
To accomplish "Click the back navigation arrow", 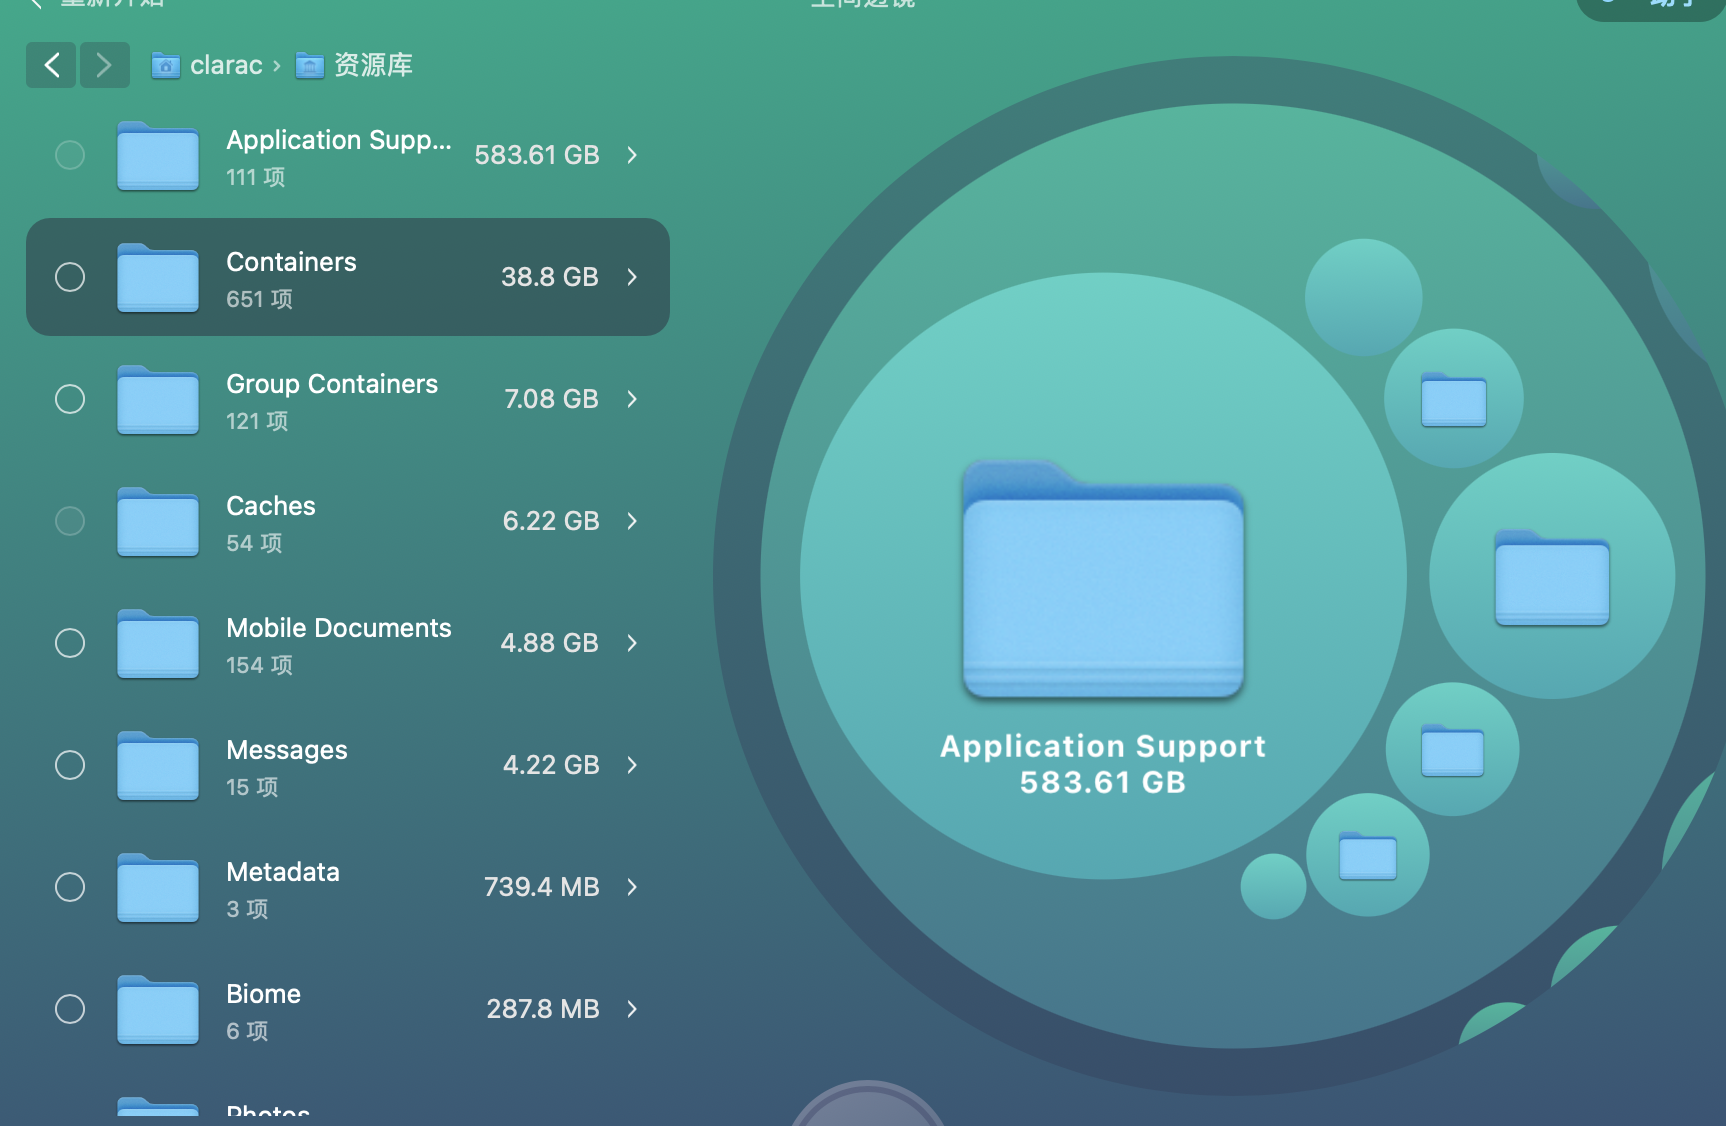I will (x=51, y=65).
